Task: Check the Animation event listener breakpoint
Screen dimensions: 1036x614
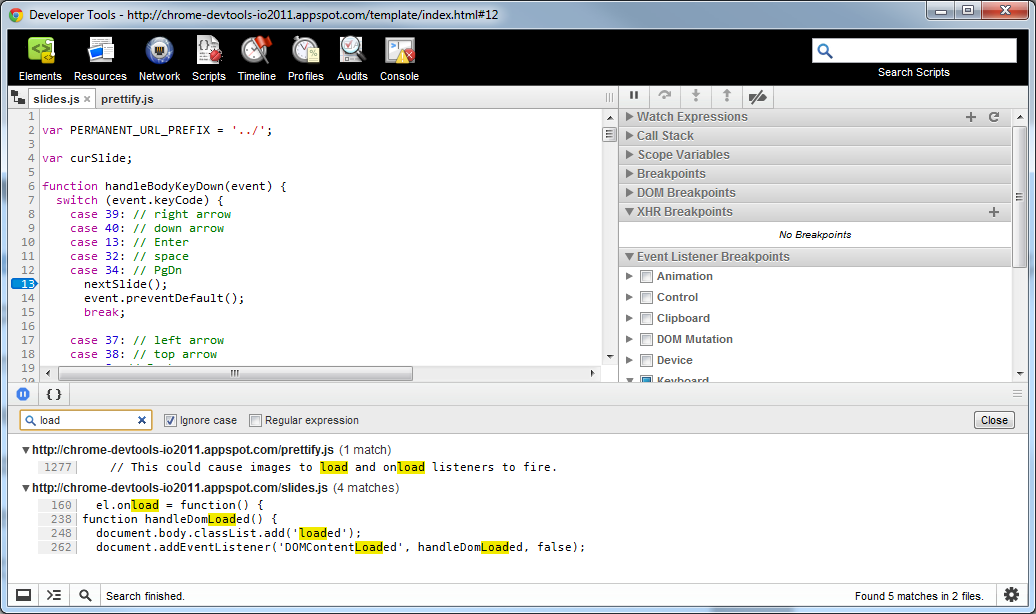Action: (x=647, y=276)
